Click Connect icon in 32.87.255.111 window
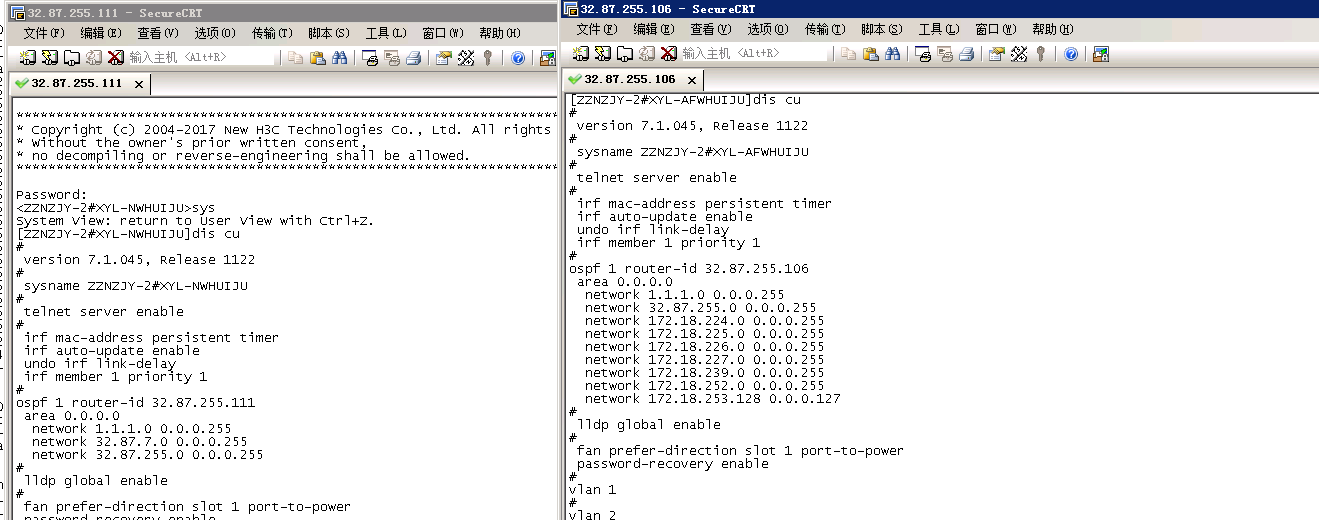The image size is (1319, 520). [x=27, y=58]
